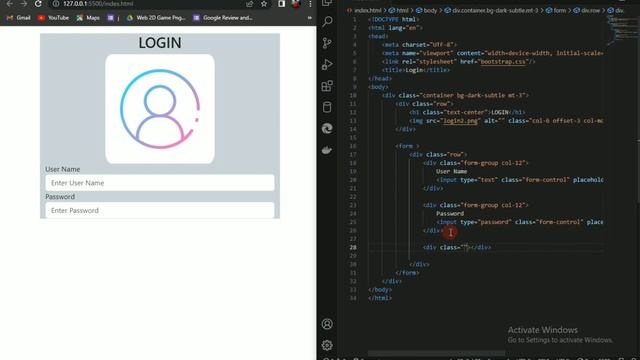Open the YouTube bookmark
The height and width of the screenshot is (360, 640).
pyautogui.click(x=53, y=18)
